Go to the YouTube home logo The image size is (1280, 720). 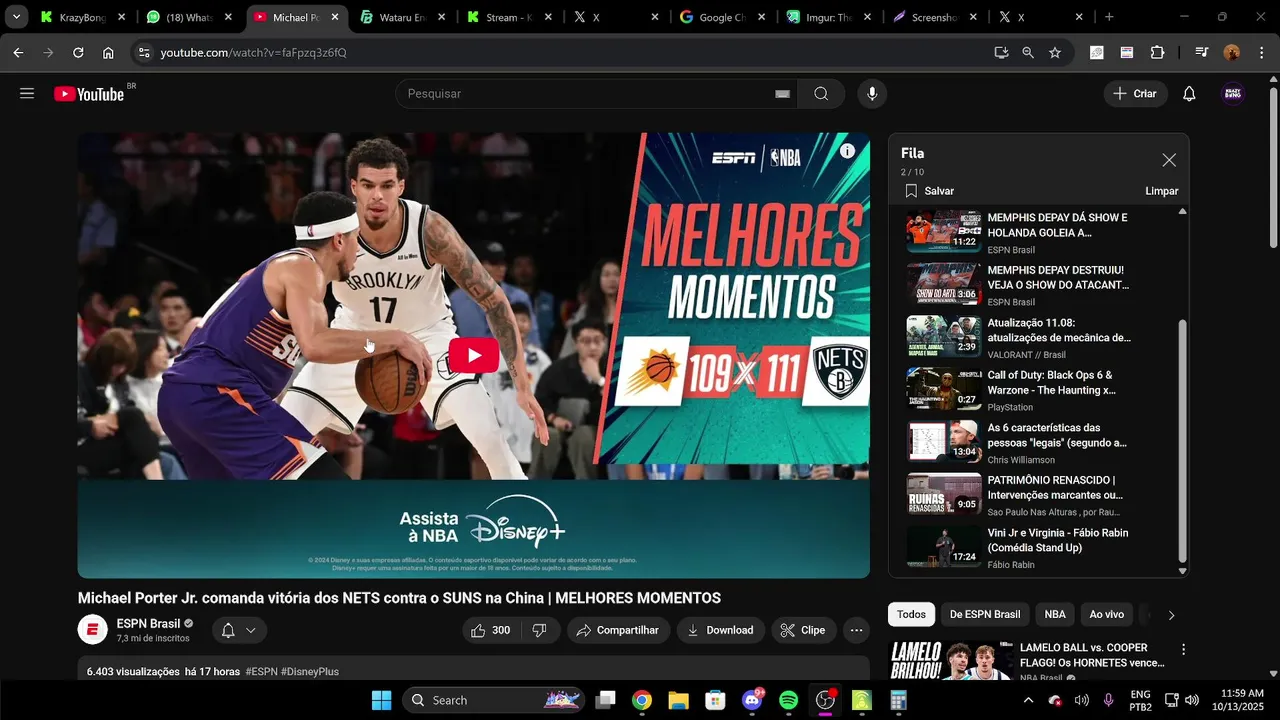coord(90,94)
